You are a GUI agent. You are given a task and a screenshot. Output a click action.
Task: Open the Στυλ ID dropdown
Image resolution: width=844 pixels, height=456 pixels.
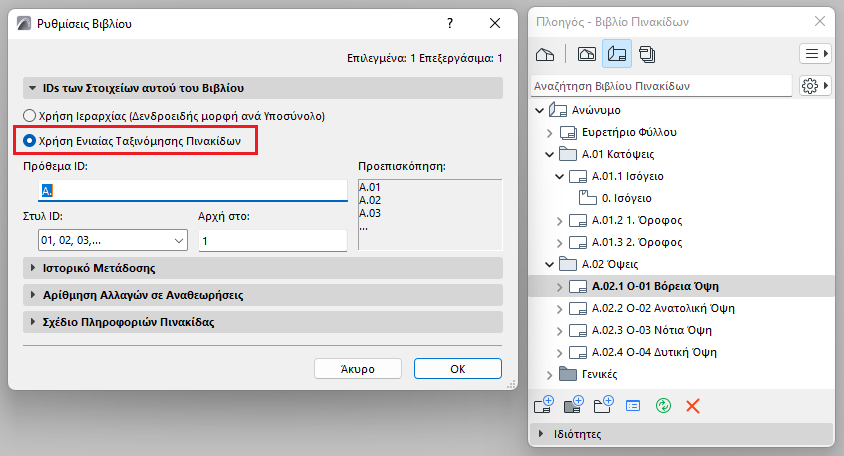(x=112, y=240)
